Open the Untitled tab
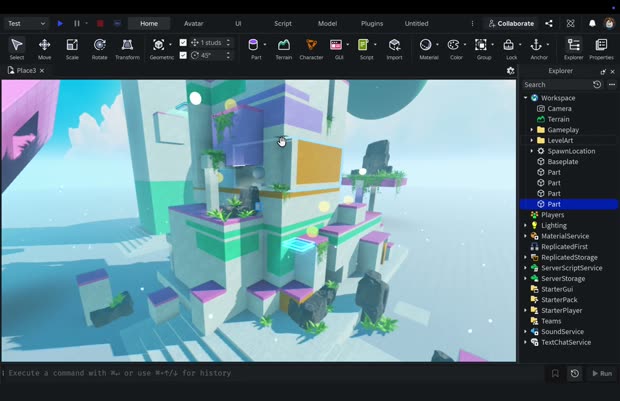Image resolution: width=620 pixels, height=401 pixels. [416, 23]
